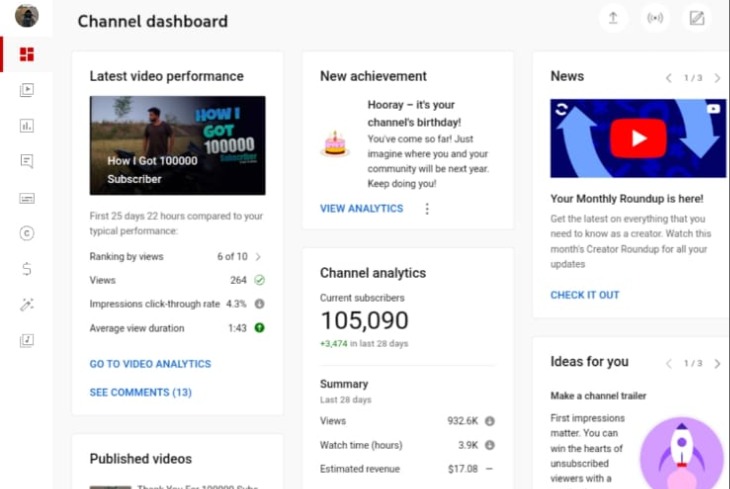Click the Average view duration 1:43 value
The height and width of the screenshot is (489, 730).
pos(237,328)
